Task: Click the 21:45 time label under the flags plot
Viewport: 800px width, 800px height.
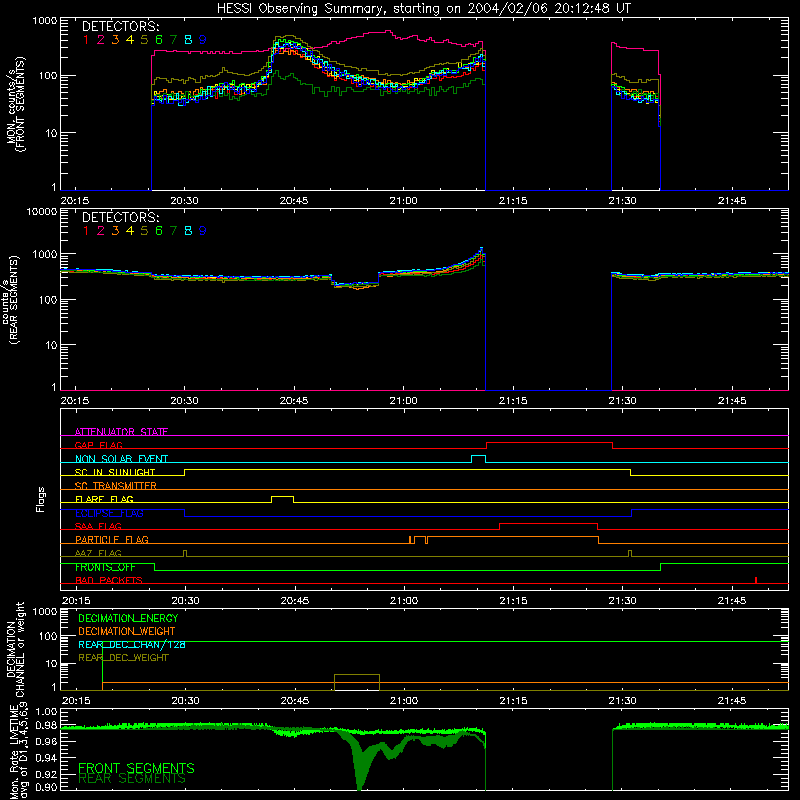Action: click(732, 601)
